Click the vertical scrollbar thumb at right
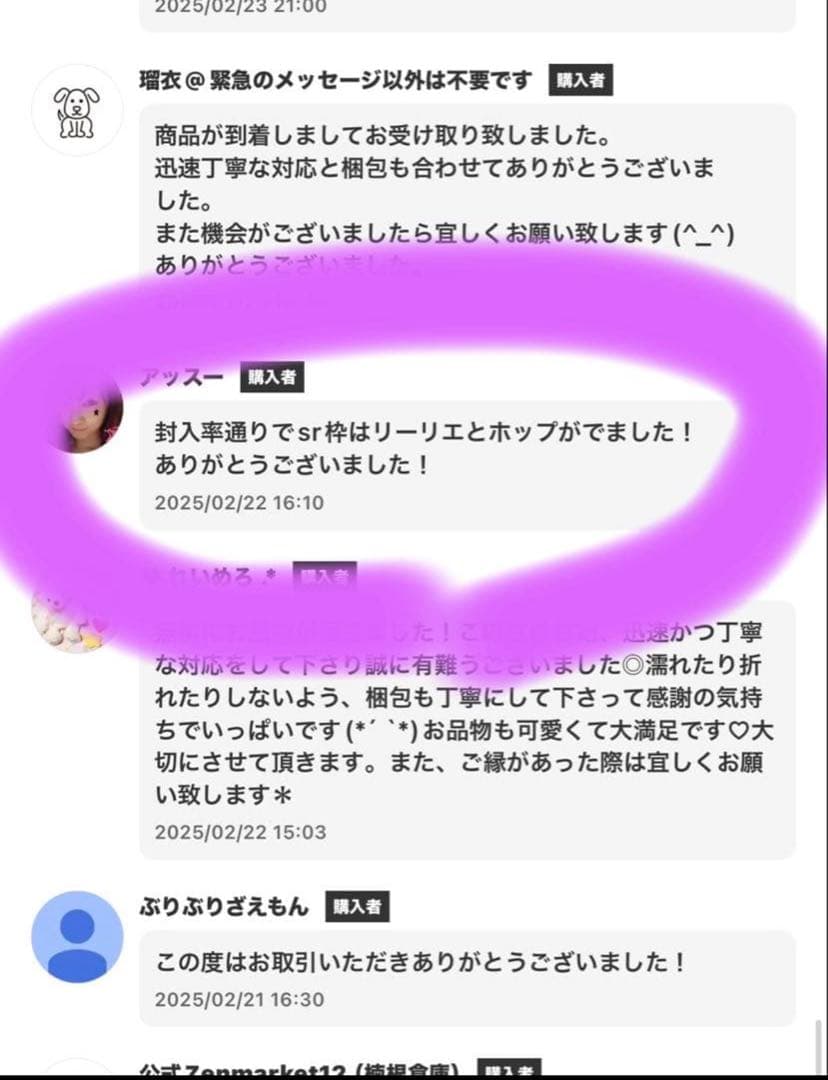The height and width of the screenshot is (1080, 828). coord(818,1047)
